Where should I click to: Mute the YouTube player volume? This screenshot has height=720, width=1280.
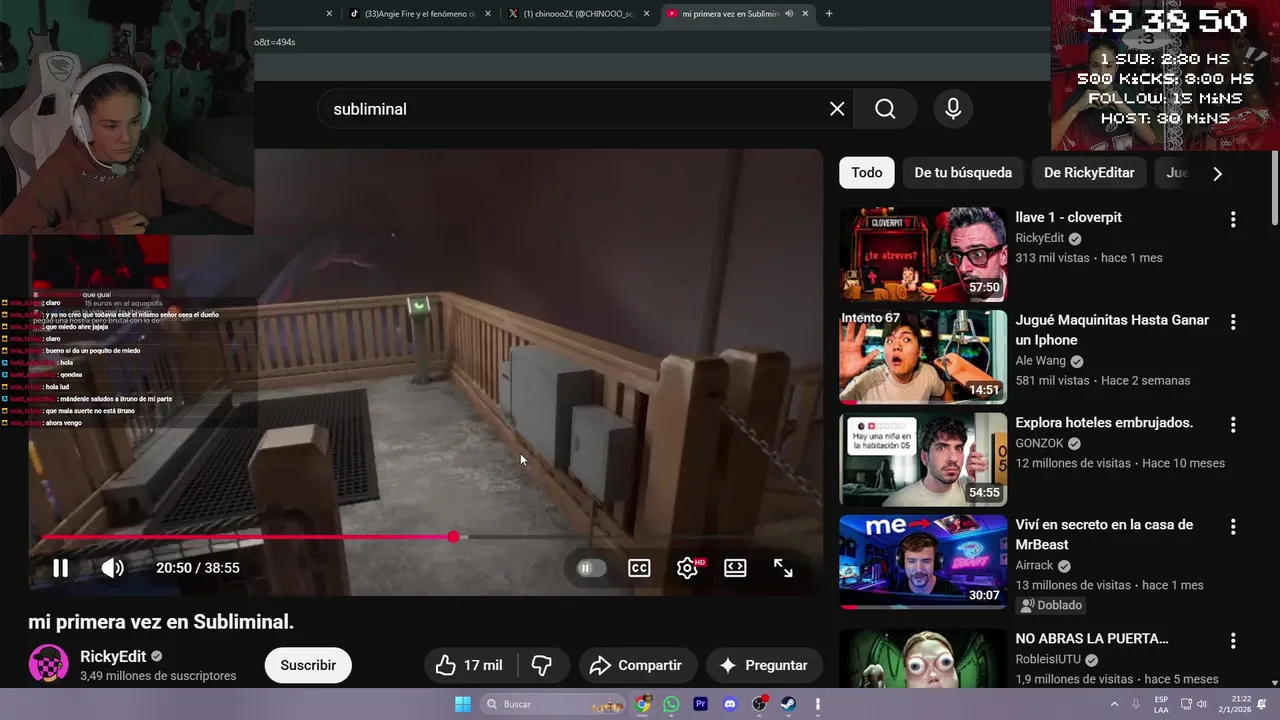click(112, 568)
